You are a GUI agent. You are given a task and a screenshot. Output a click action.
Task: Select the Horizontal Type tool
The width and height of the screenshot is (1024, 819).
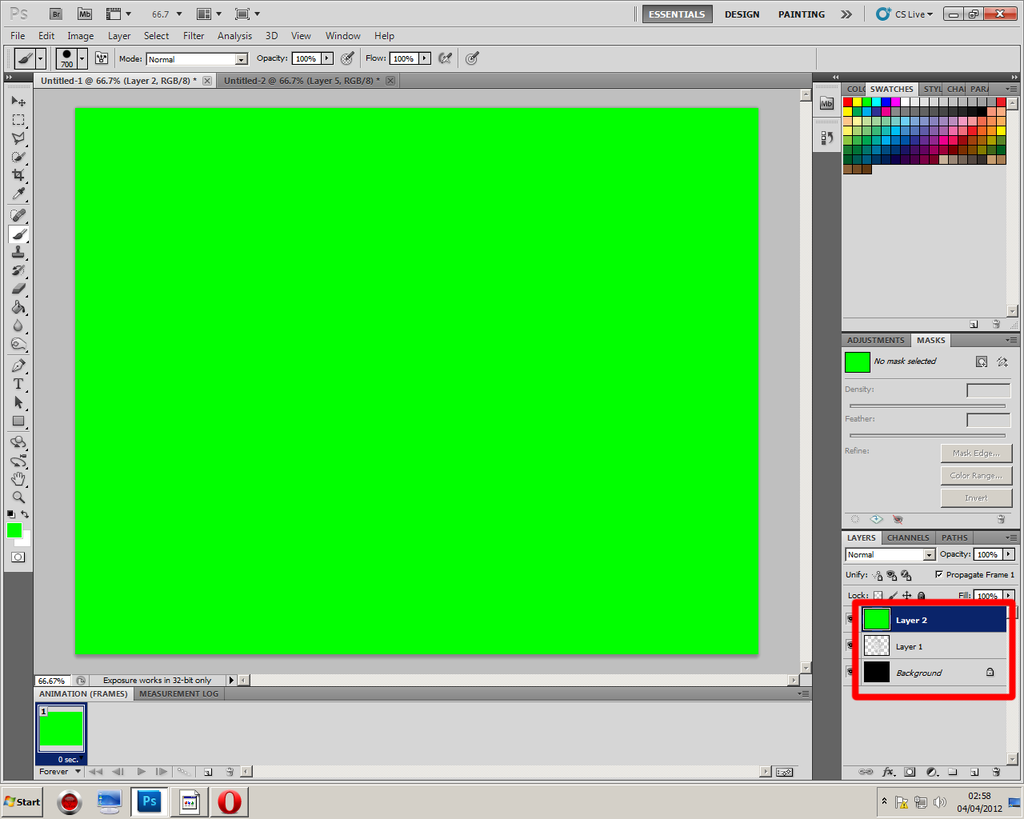(18, 384)
